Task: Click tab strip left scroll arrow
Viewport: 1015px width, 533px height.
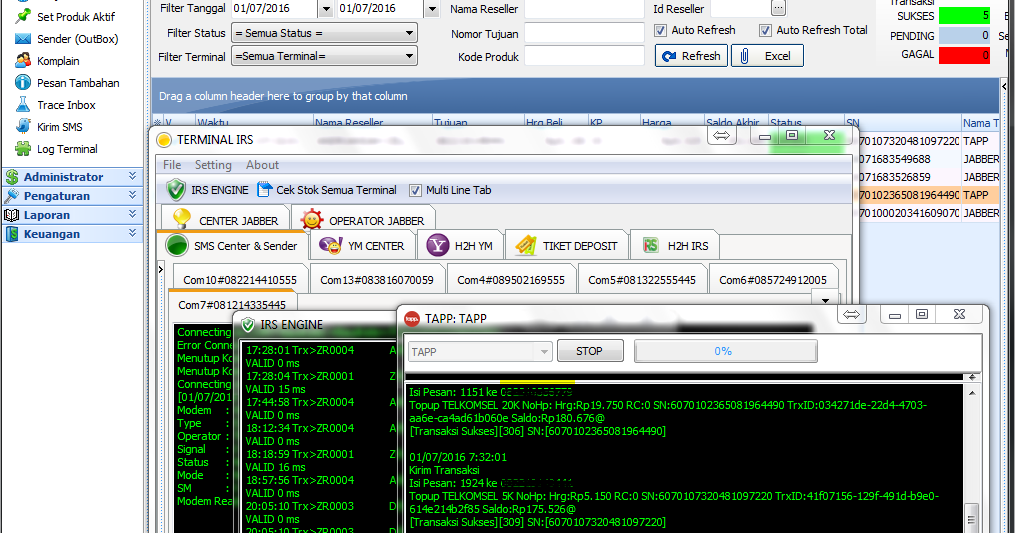Action: pyautogui.click(x=161, y=269)
